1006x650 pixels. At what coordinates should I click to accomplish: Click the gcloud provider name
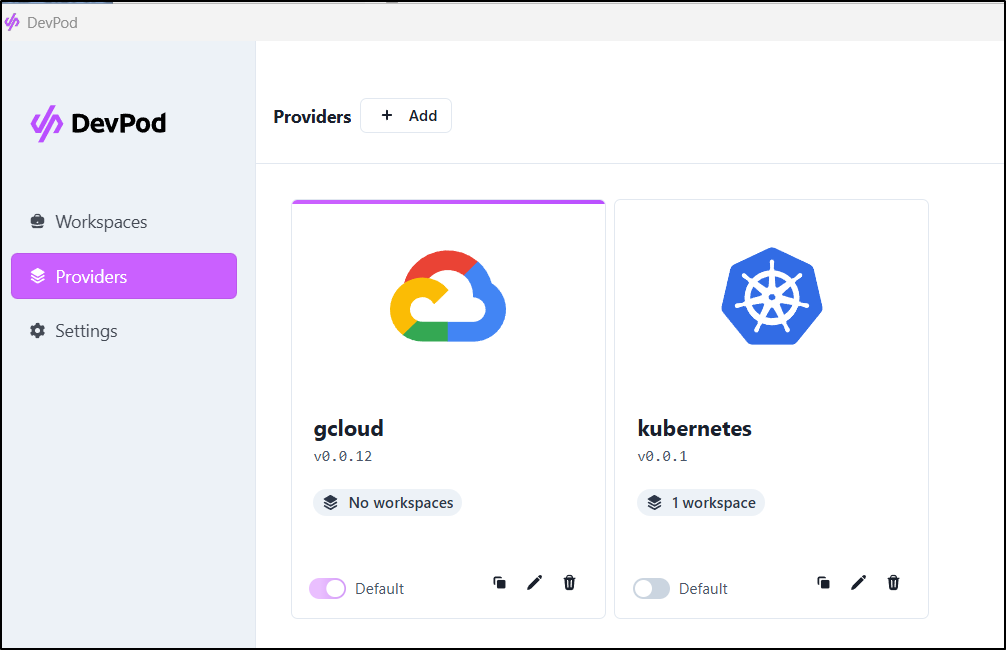coord(348,429)
